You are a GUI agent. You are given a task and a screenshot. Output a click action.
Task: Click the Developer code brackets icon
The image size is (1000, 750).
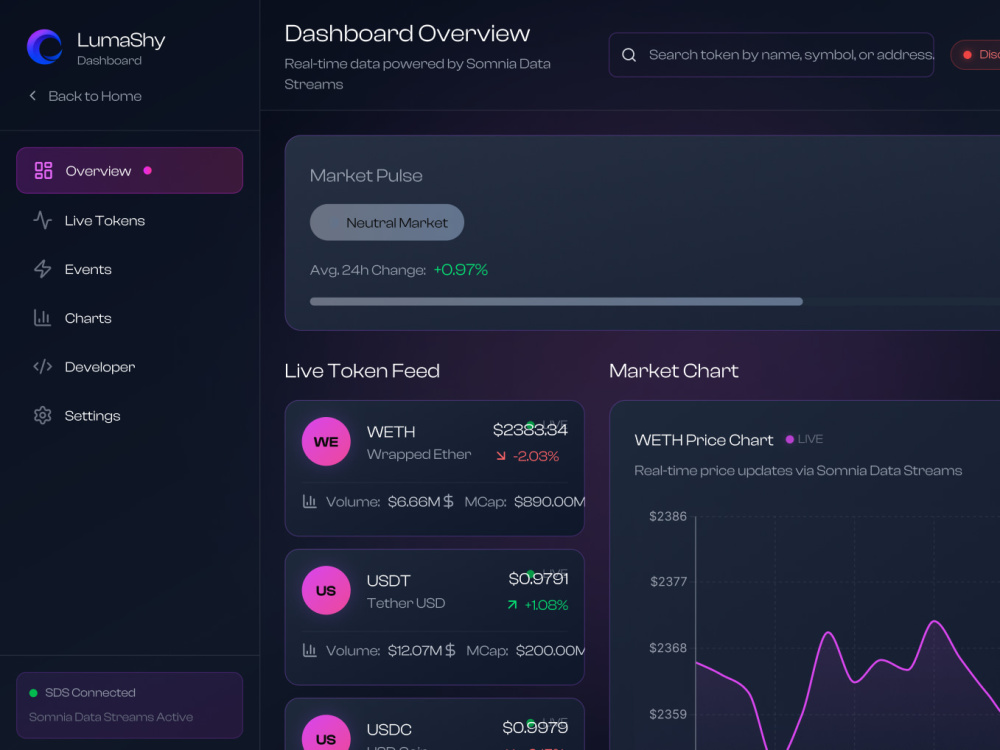[x=43, y=367]
